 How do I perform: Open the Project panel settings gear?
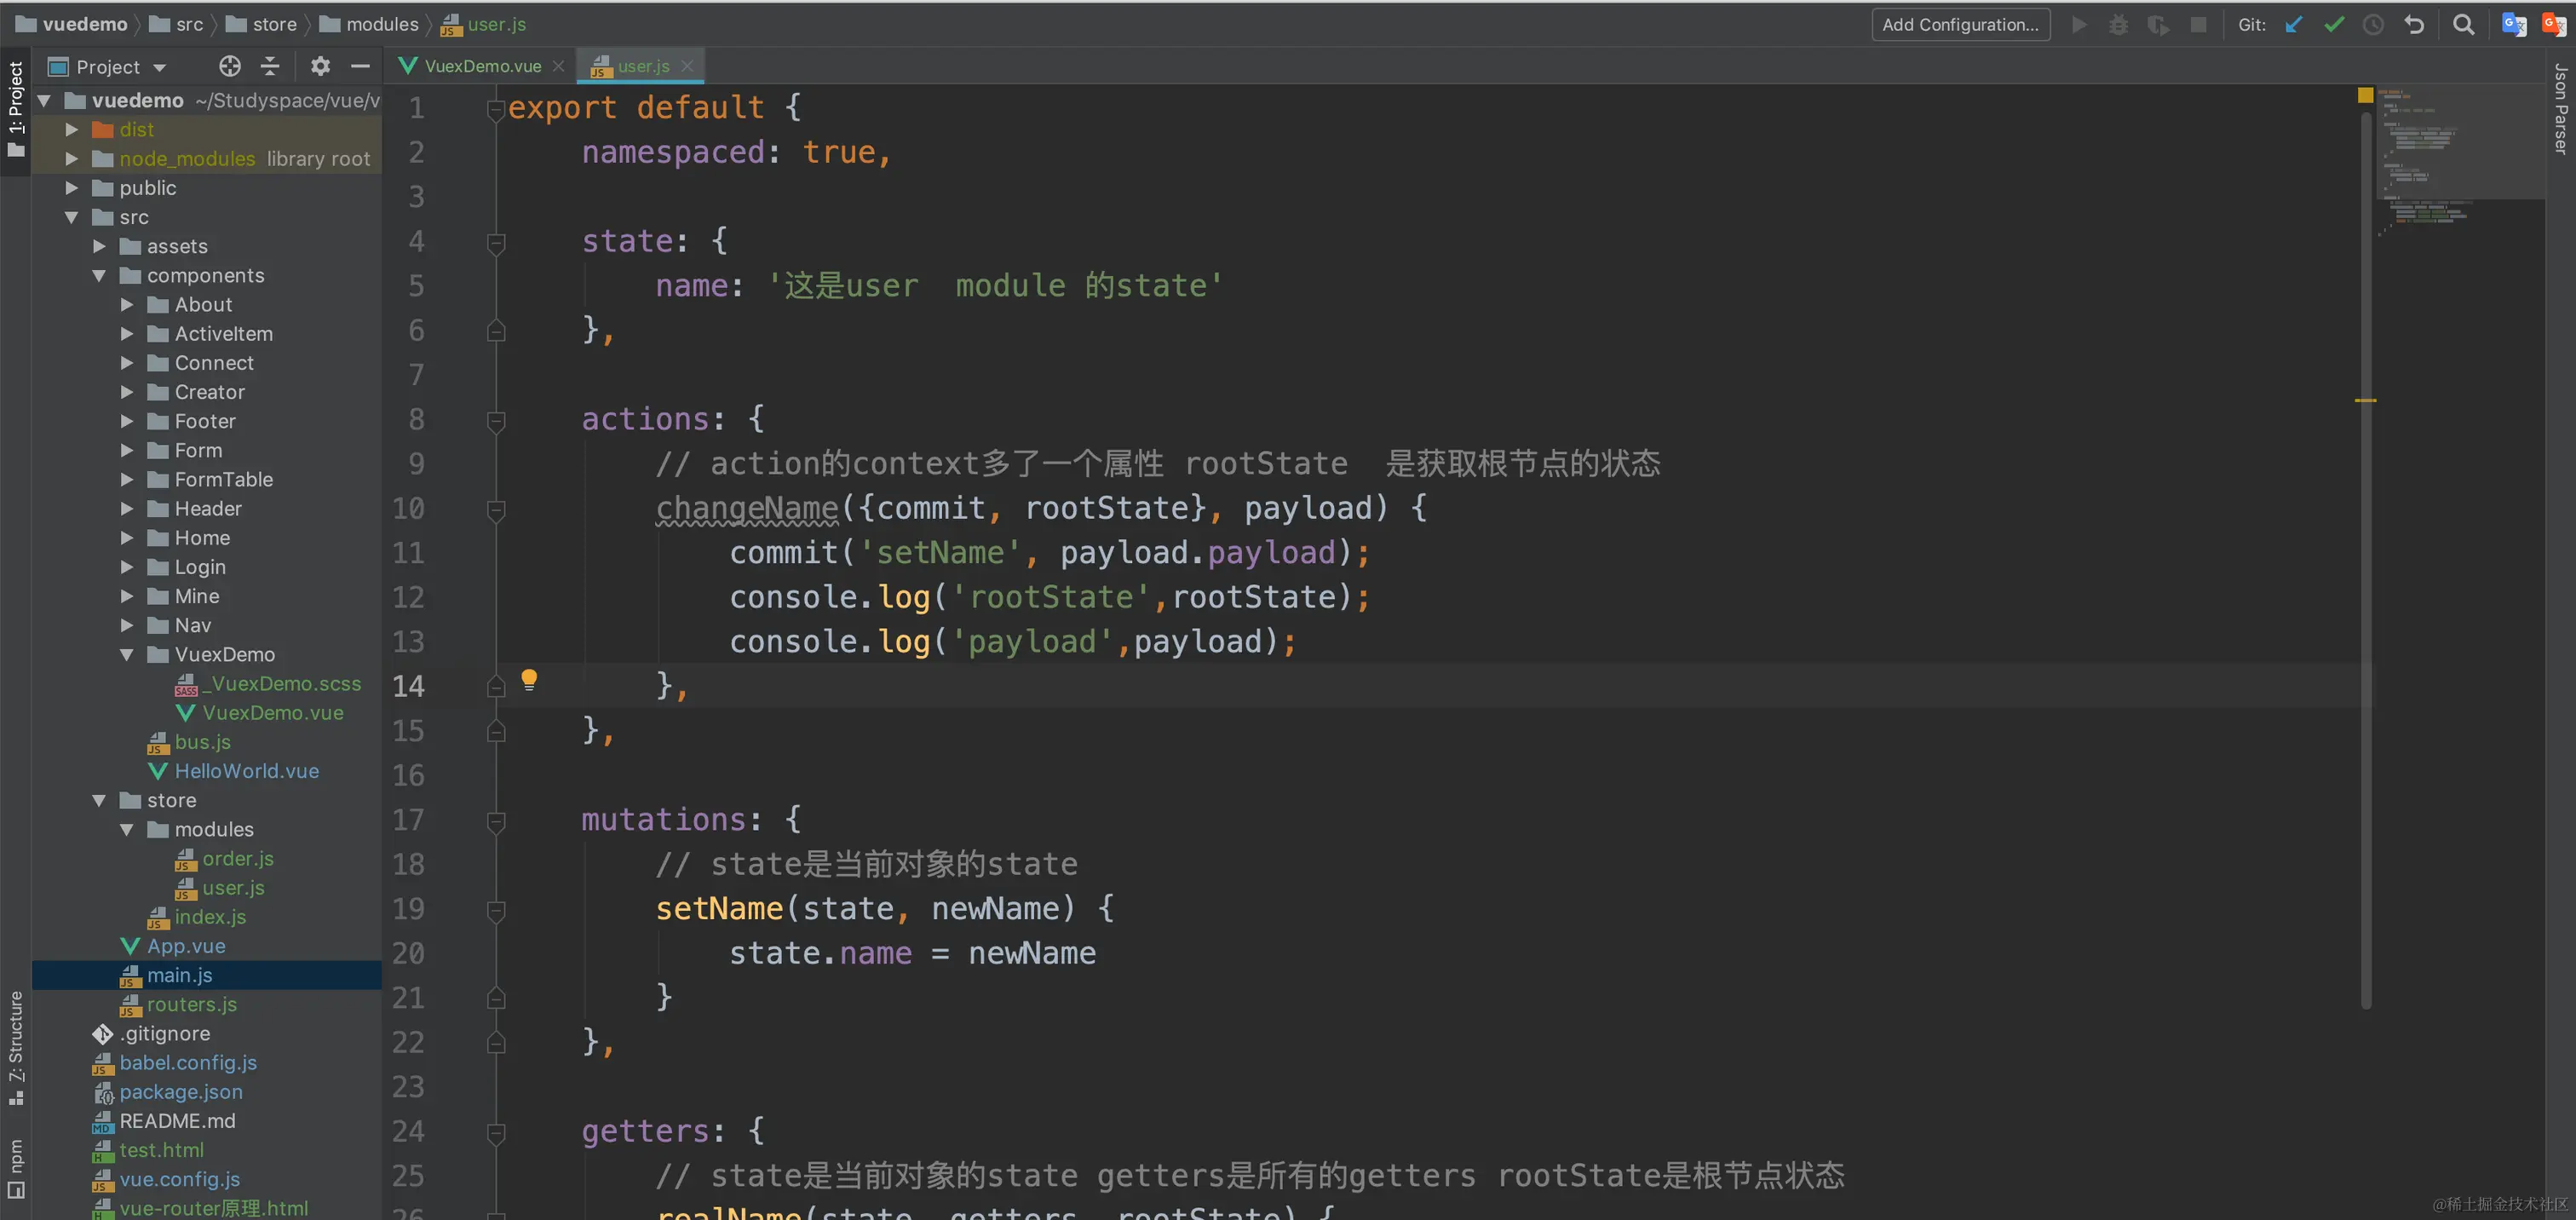pos(319,66)
